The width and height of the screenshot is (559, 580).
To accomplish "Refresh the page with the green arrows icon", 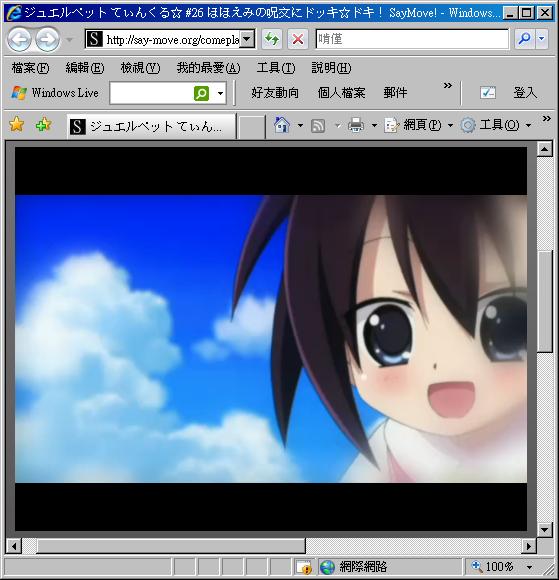I will coord(272,39).
